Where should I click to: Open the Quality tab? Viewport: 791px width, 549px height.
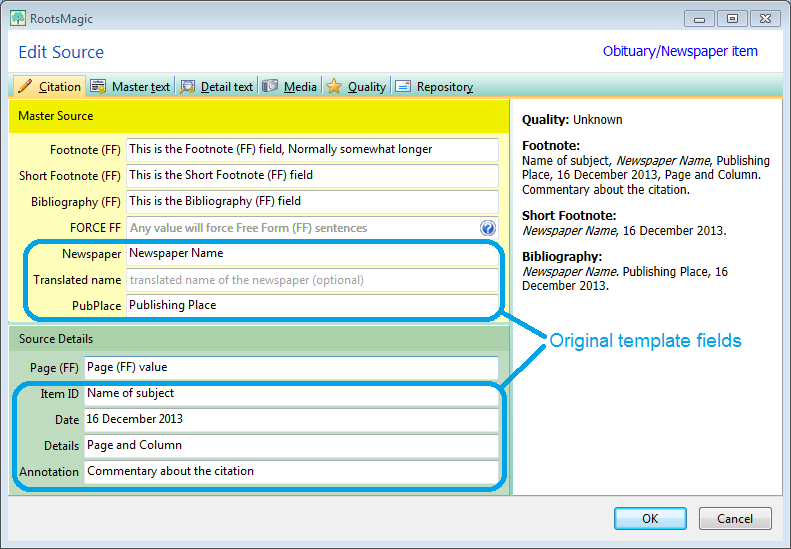[356, 86]
